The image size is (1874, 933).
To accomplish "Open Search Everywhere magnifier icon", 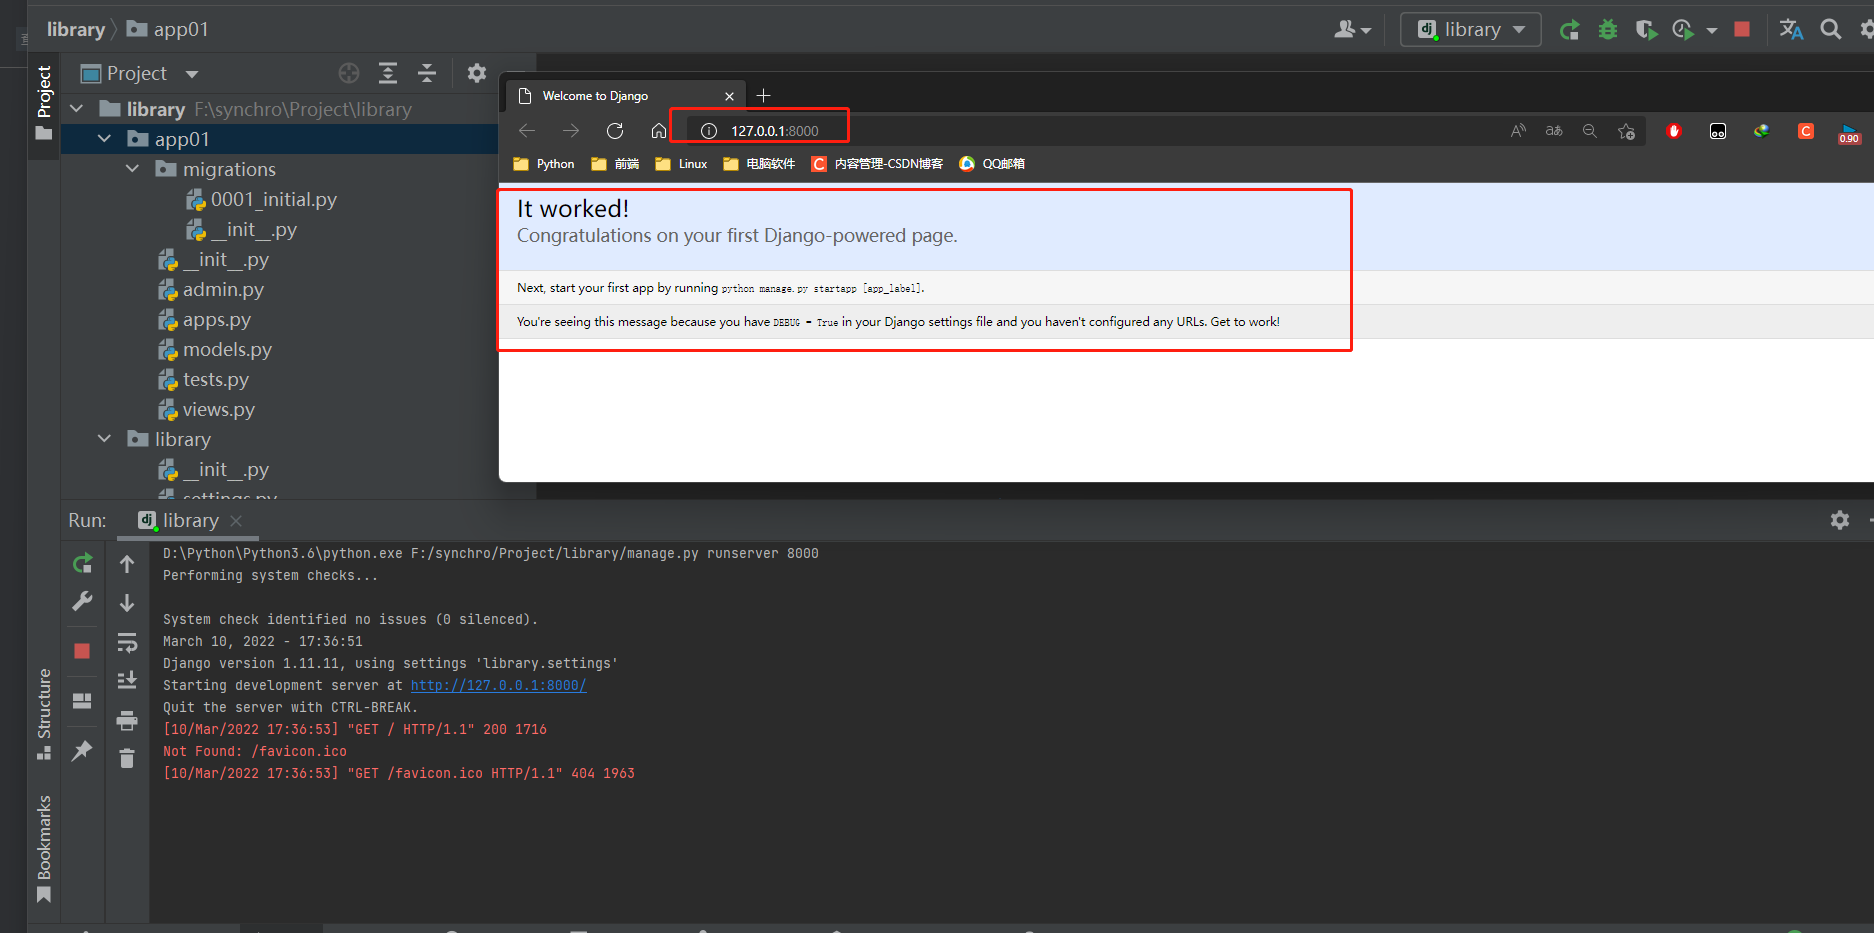I will (x=1831, y=30).
